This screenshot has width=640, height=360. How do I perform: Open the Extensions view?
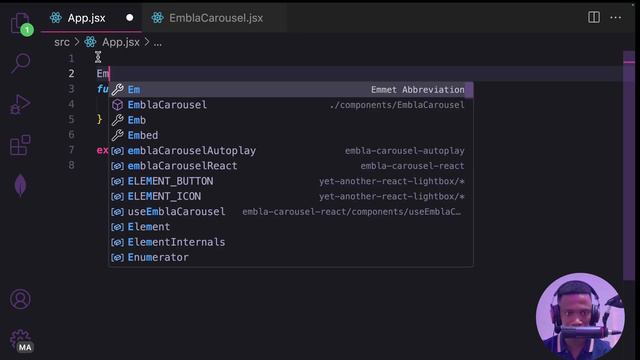click(x=20, y=145)
